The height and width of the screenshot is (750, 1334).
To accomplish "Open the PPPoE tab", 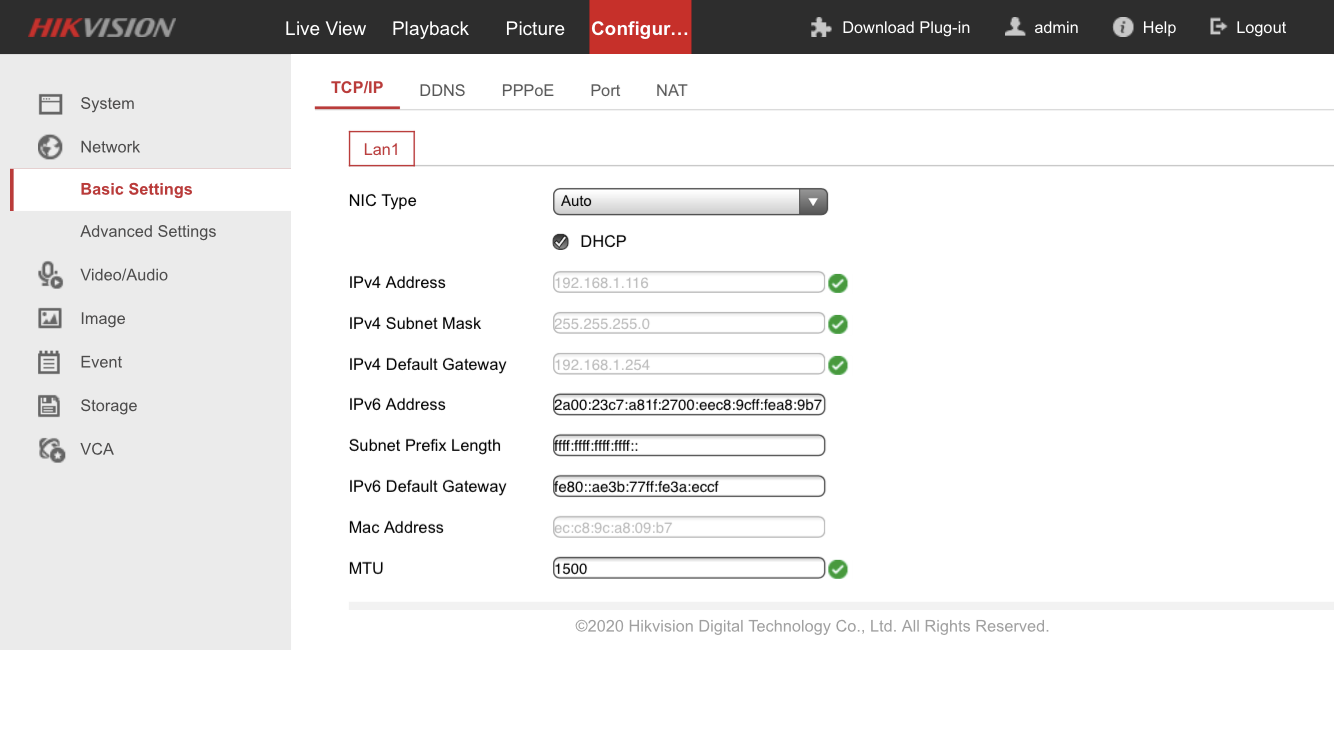I will tap(527, 90).
